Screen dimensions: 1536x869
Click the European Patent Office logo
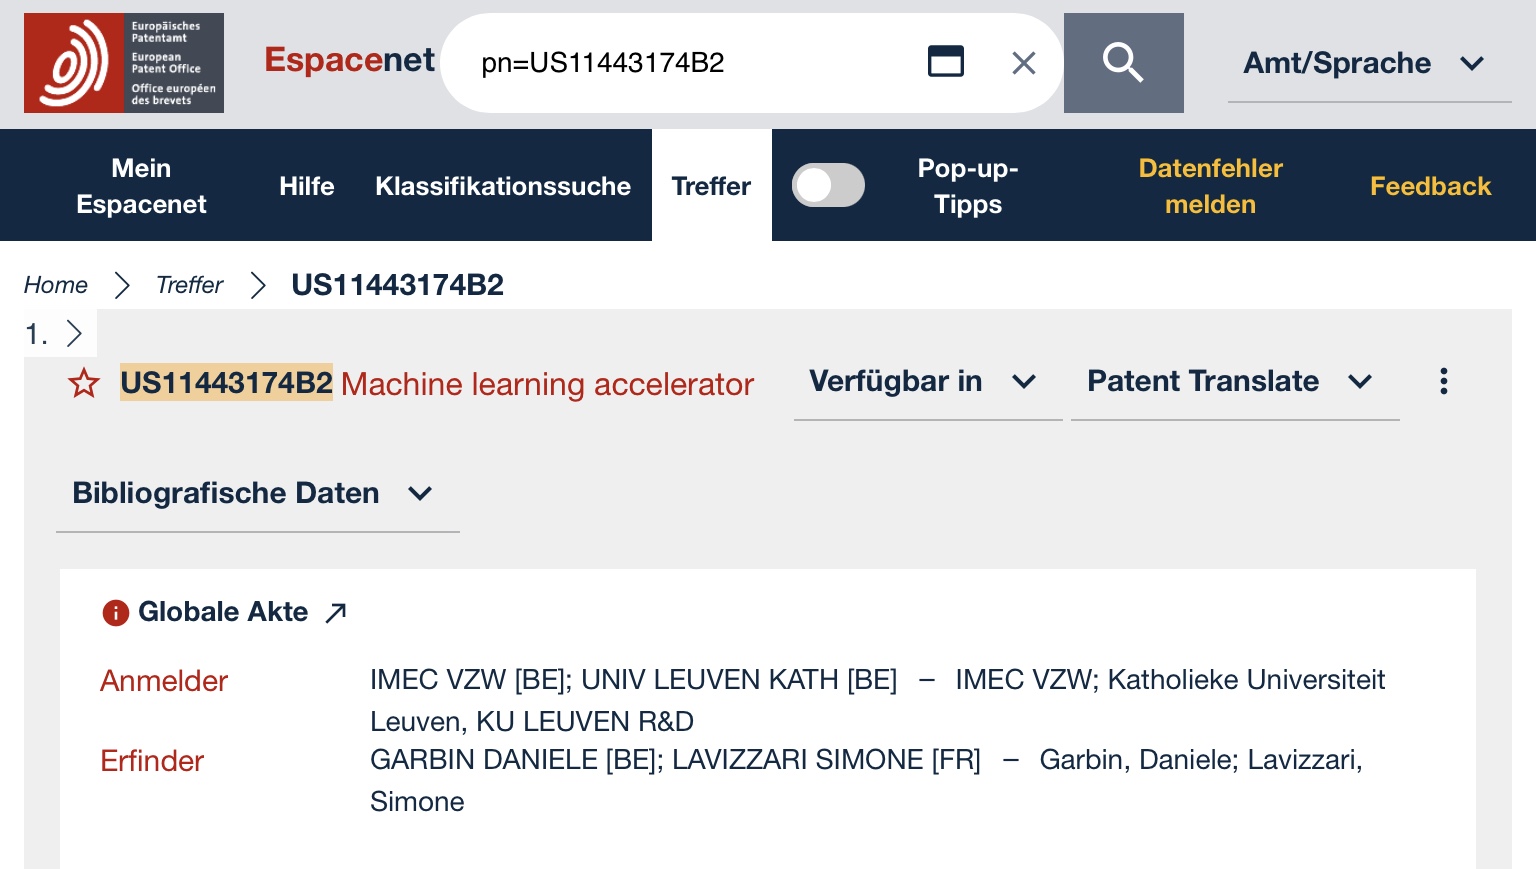[x=124, y=63]
